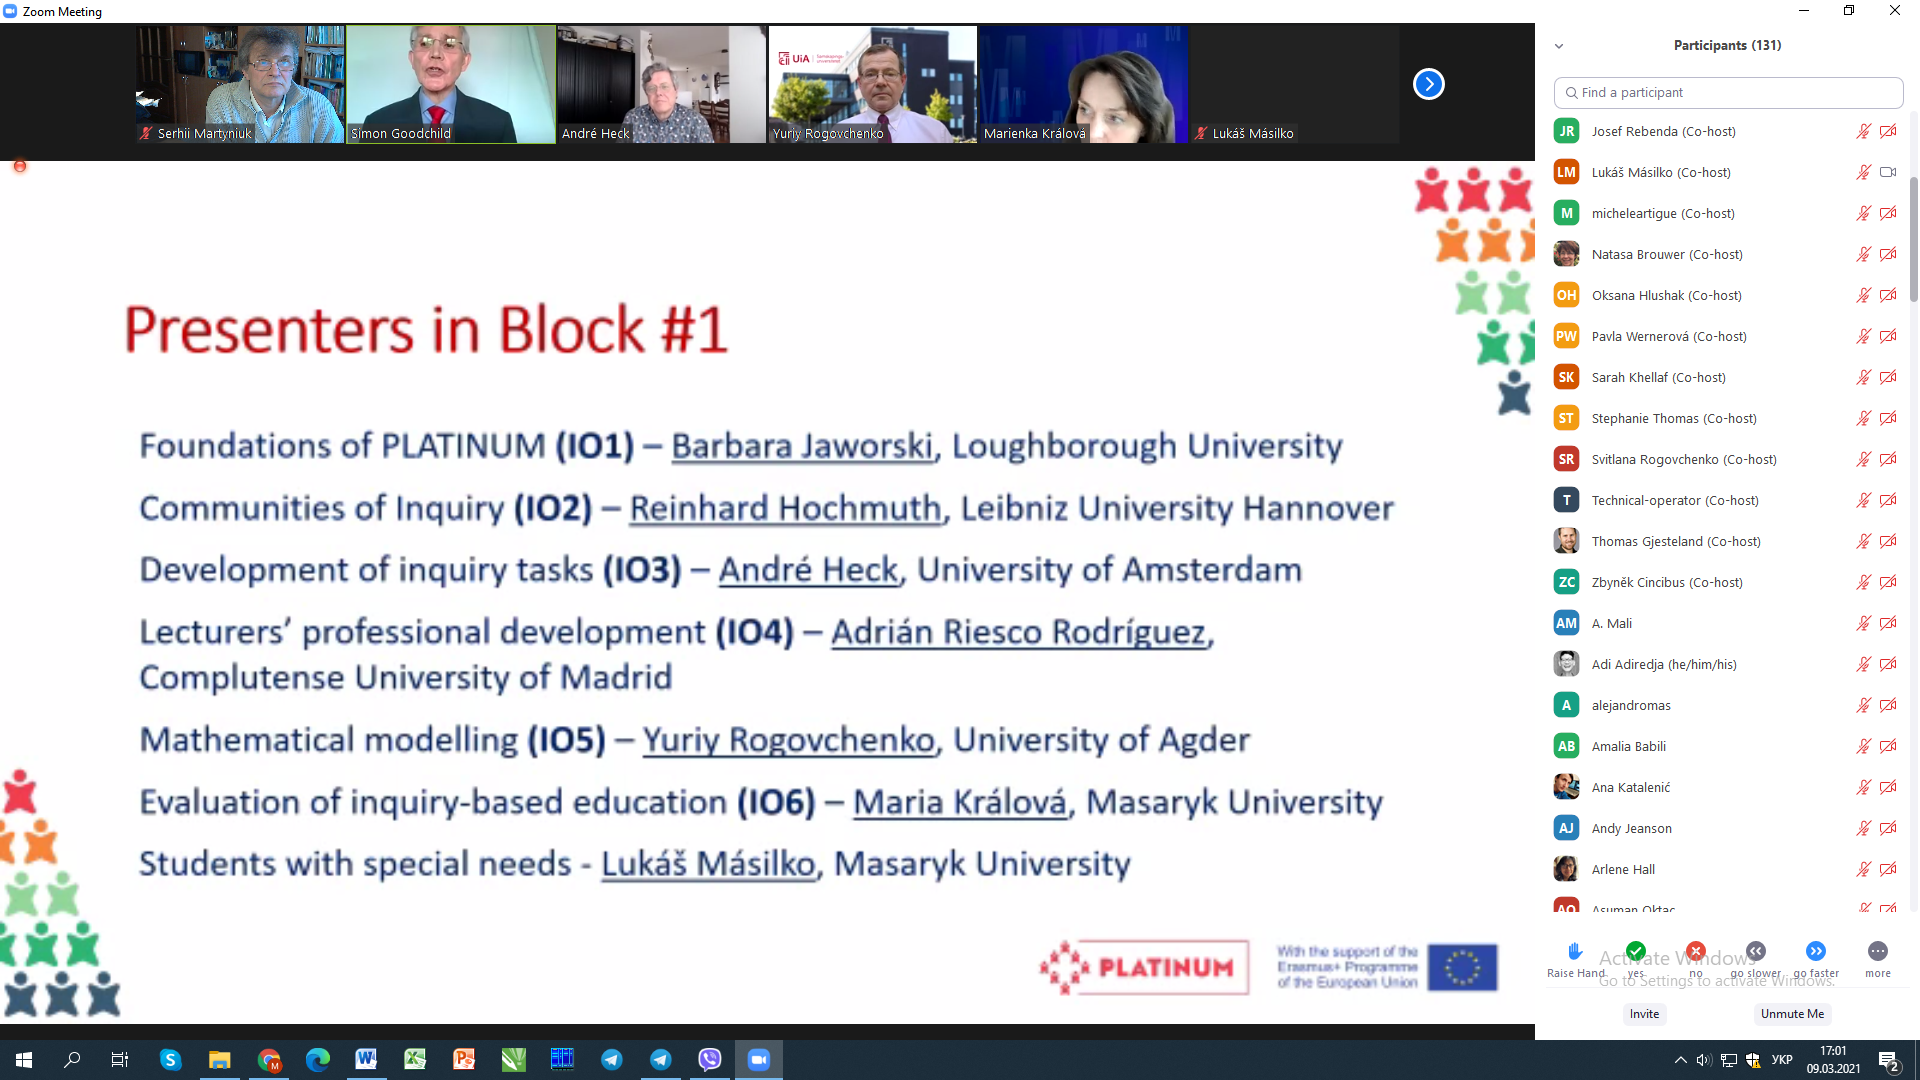Image resolution: width=1920 pixels, height=1080 pixels.
Task: Open the more reactions icon
Action: coord(1877,951)
